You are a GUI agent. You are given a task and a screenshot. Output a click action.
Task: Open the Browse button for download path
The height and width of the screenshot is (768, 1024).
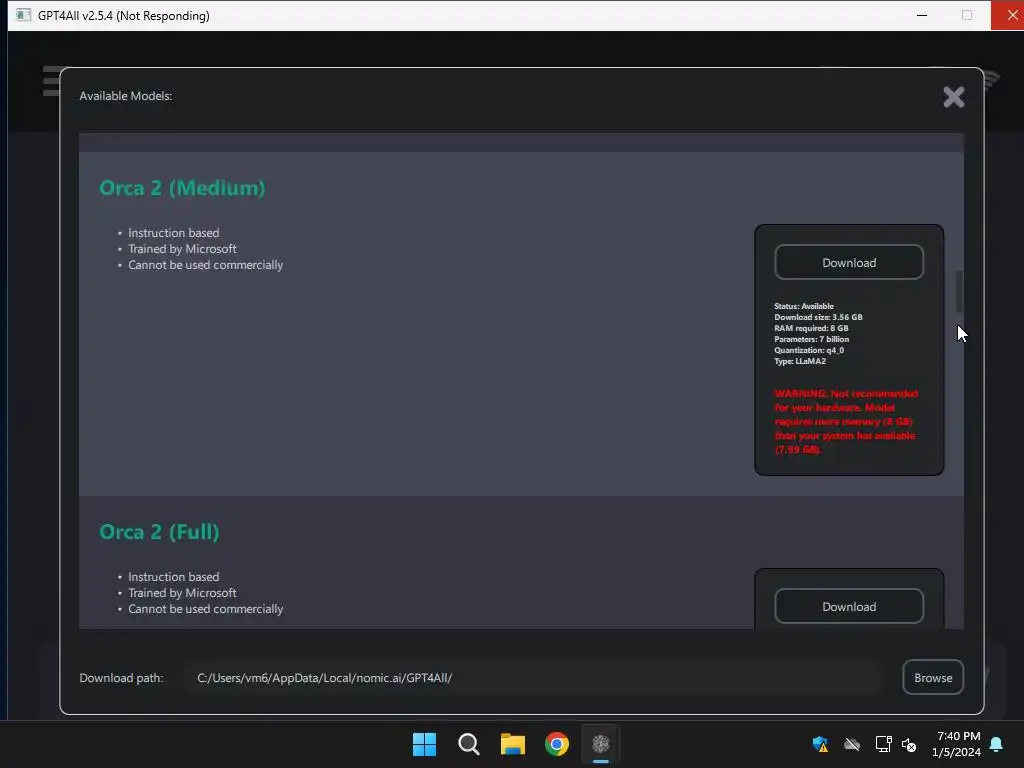point(933,678)
